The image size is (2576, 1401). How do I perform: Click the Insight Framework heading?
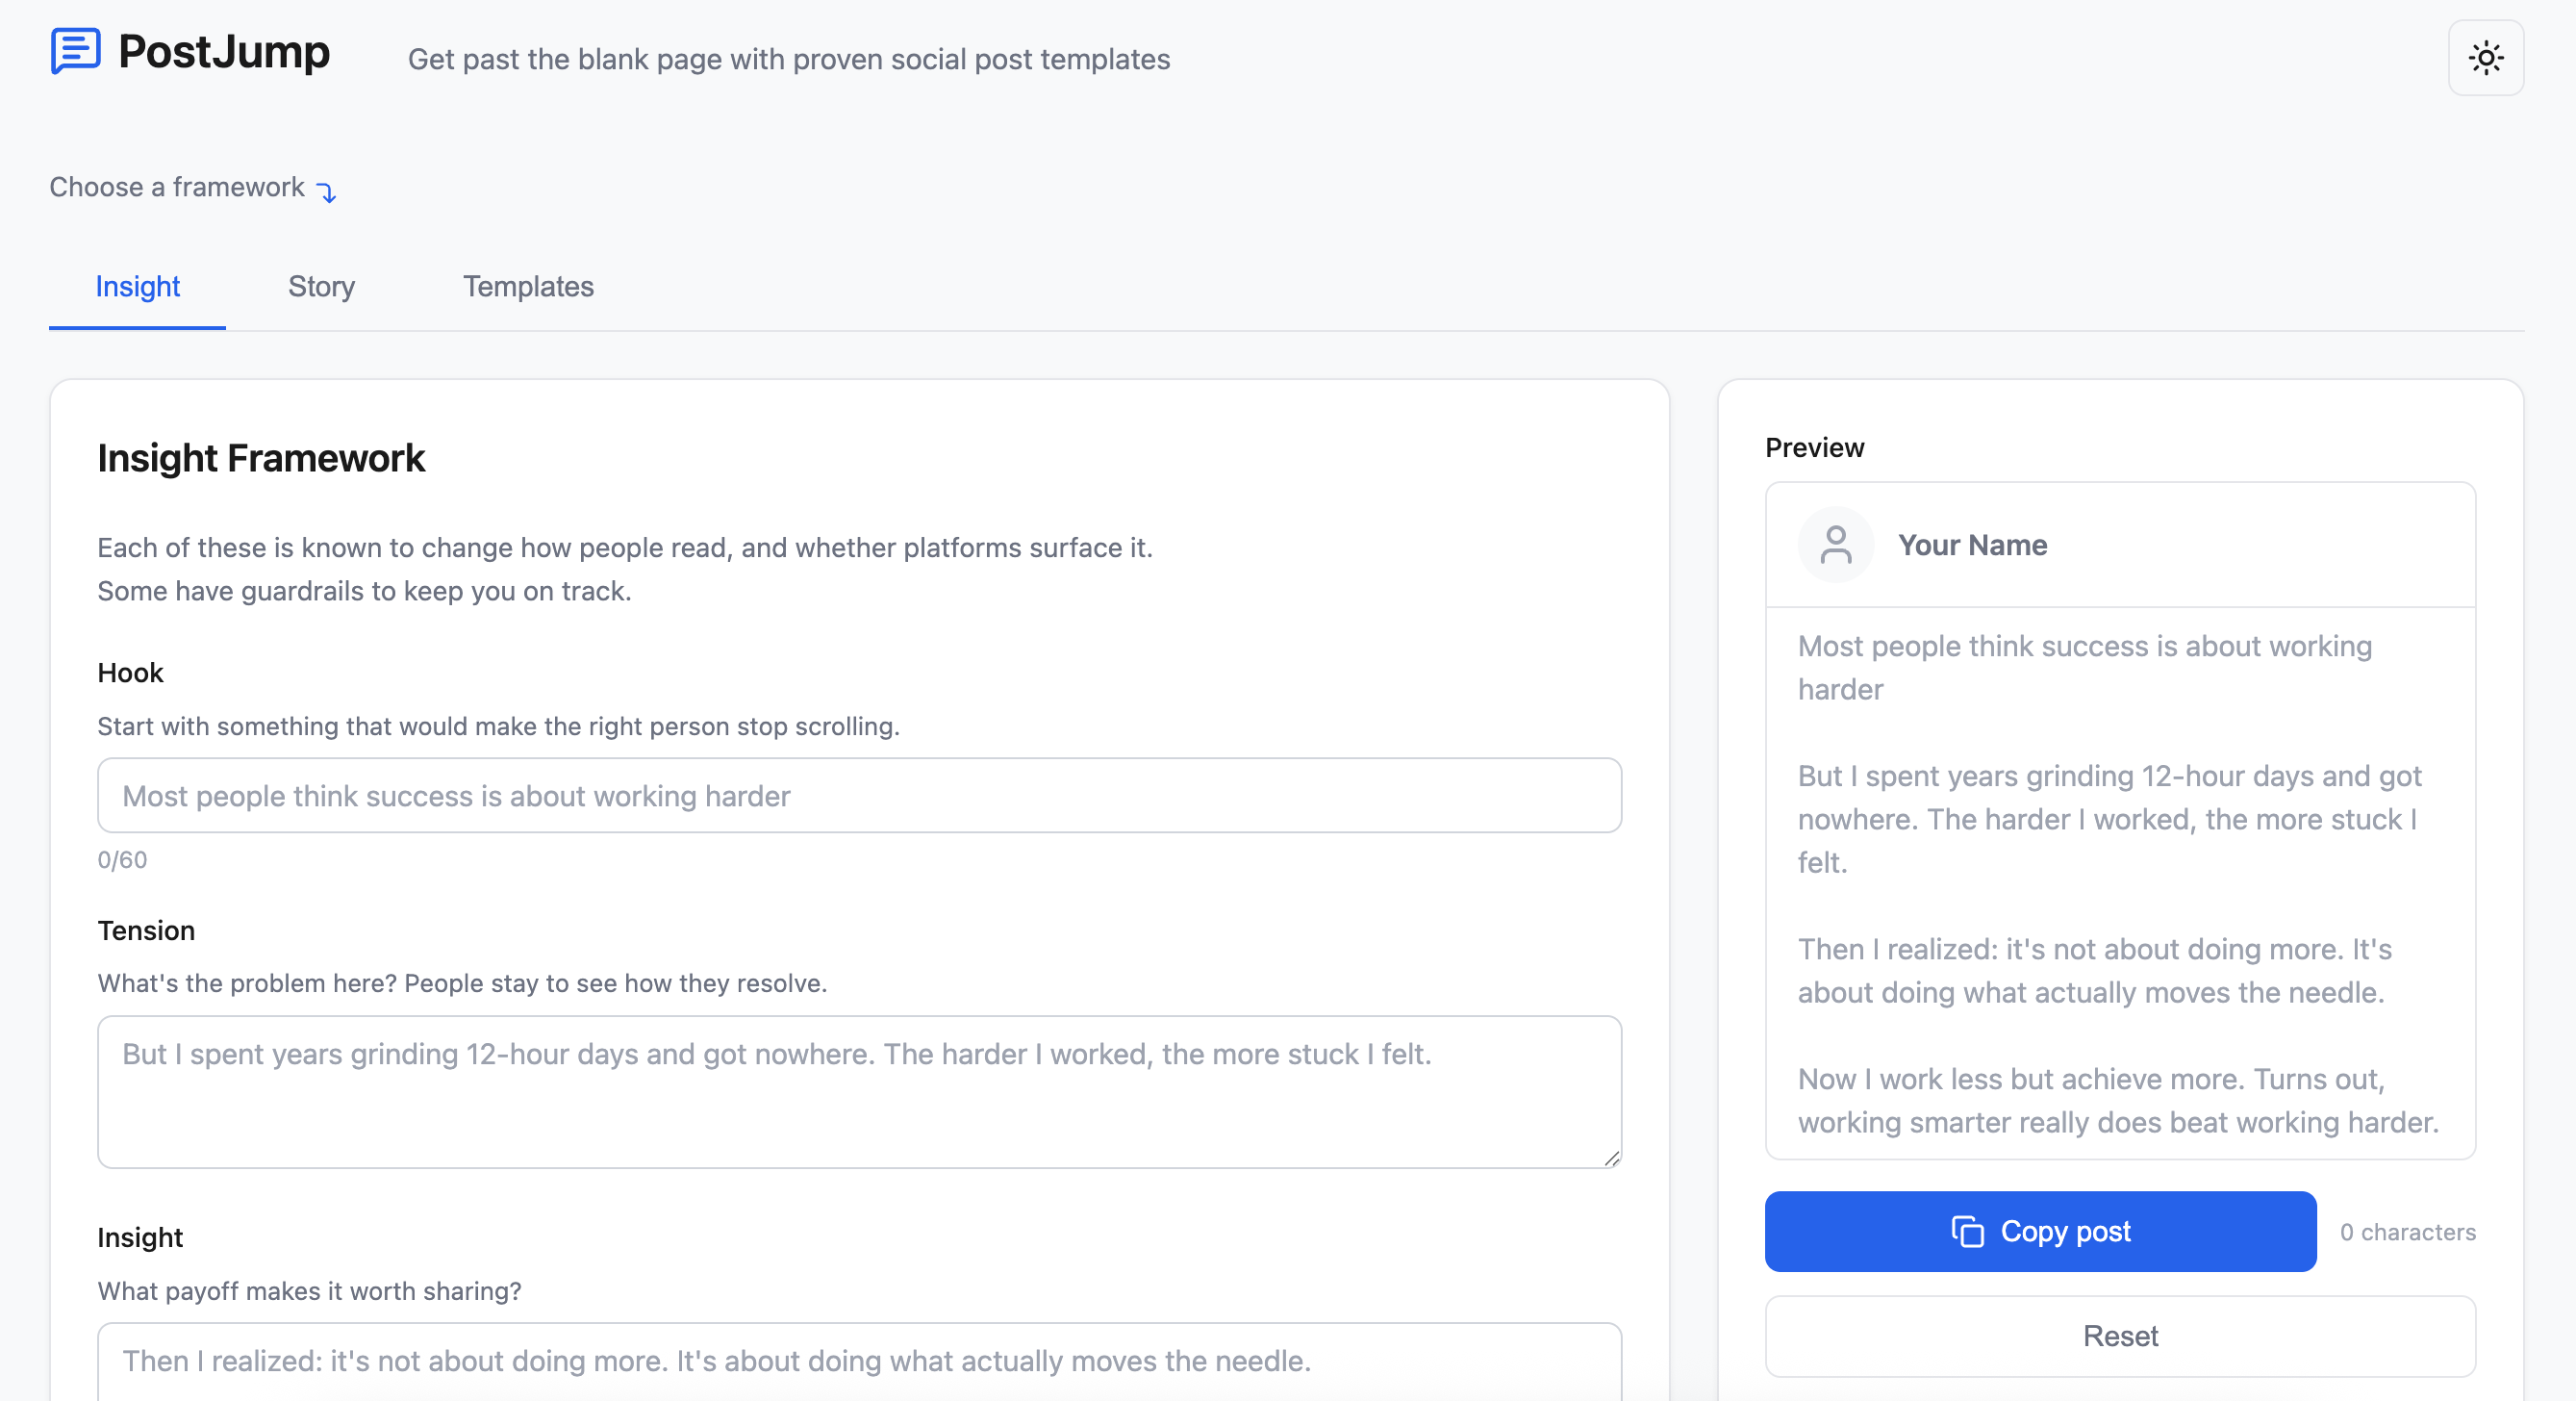(261, 458)
